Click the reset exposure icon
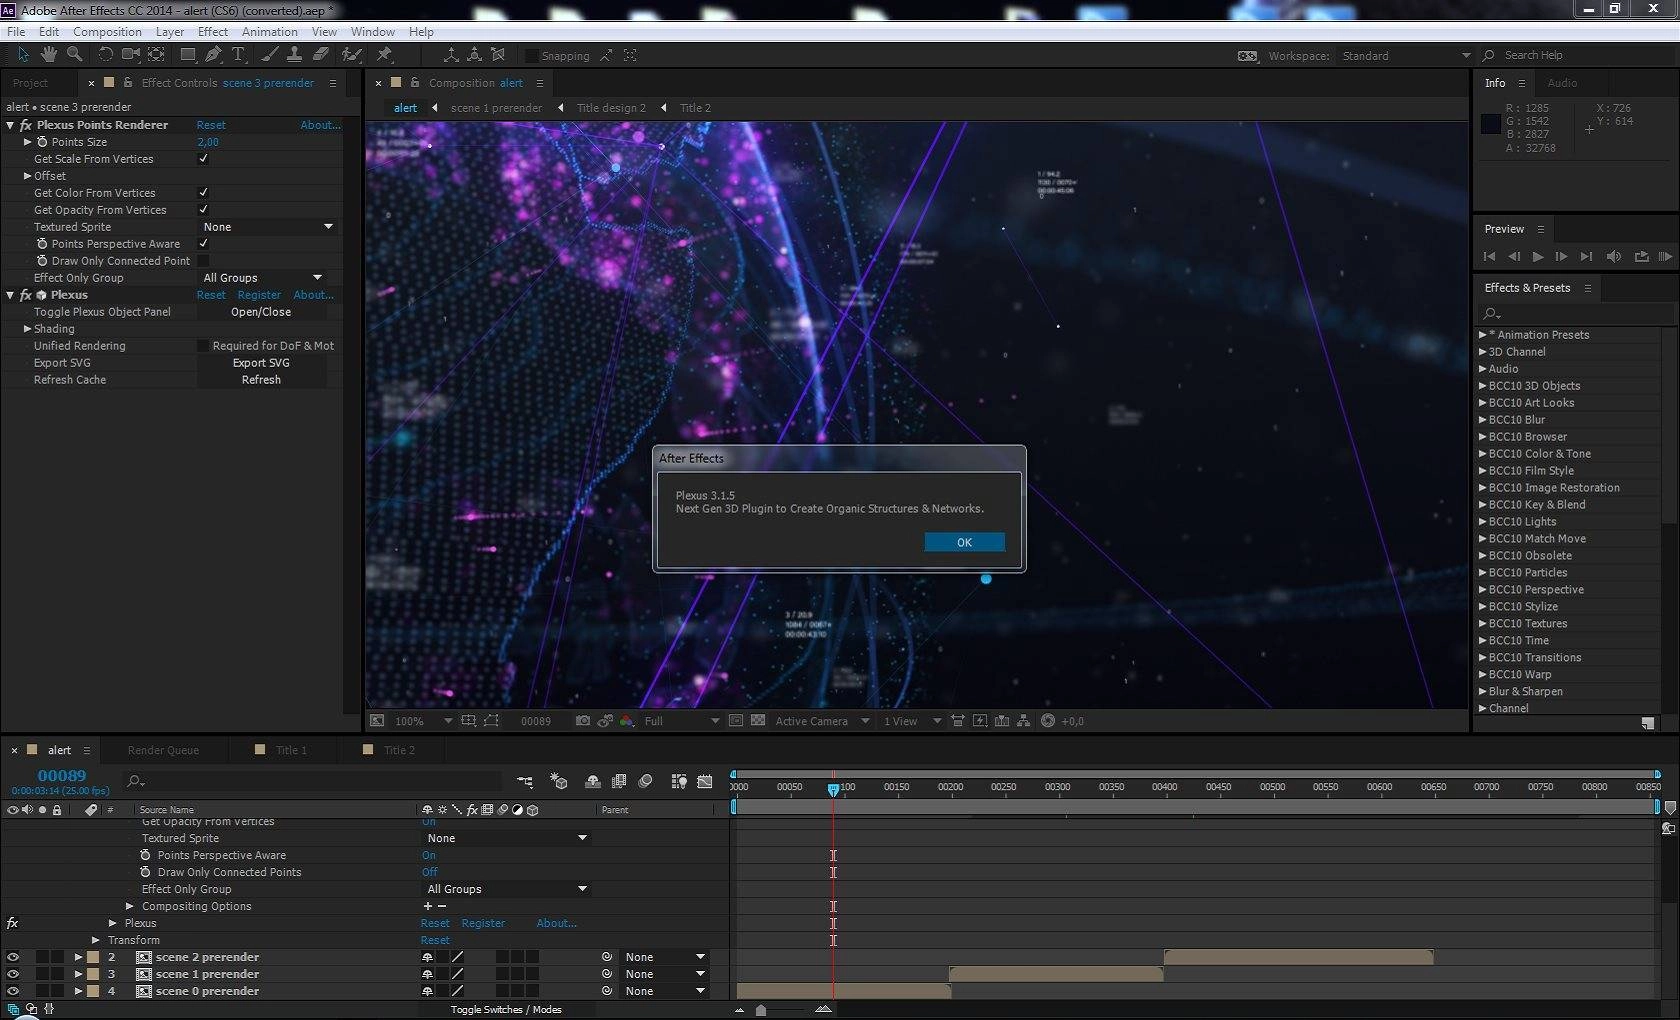The image size is (1680, 1020). pos(1047,720)
